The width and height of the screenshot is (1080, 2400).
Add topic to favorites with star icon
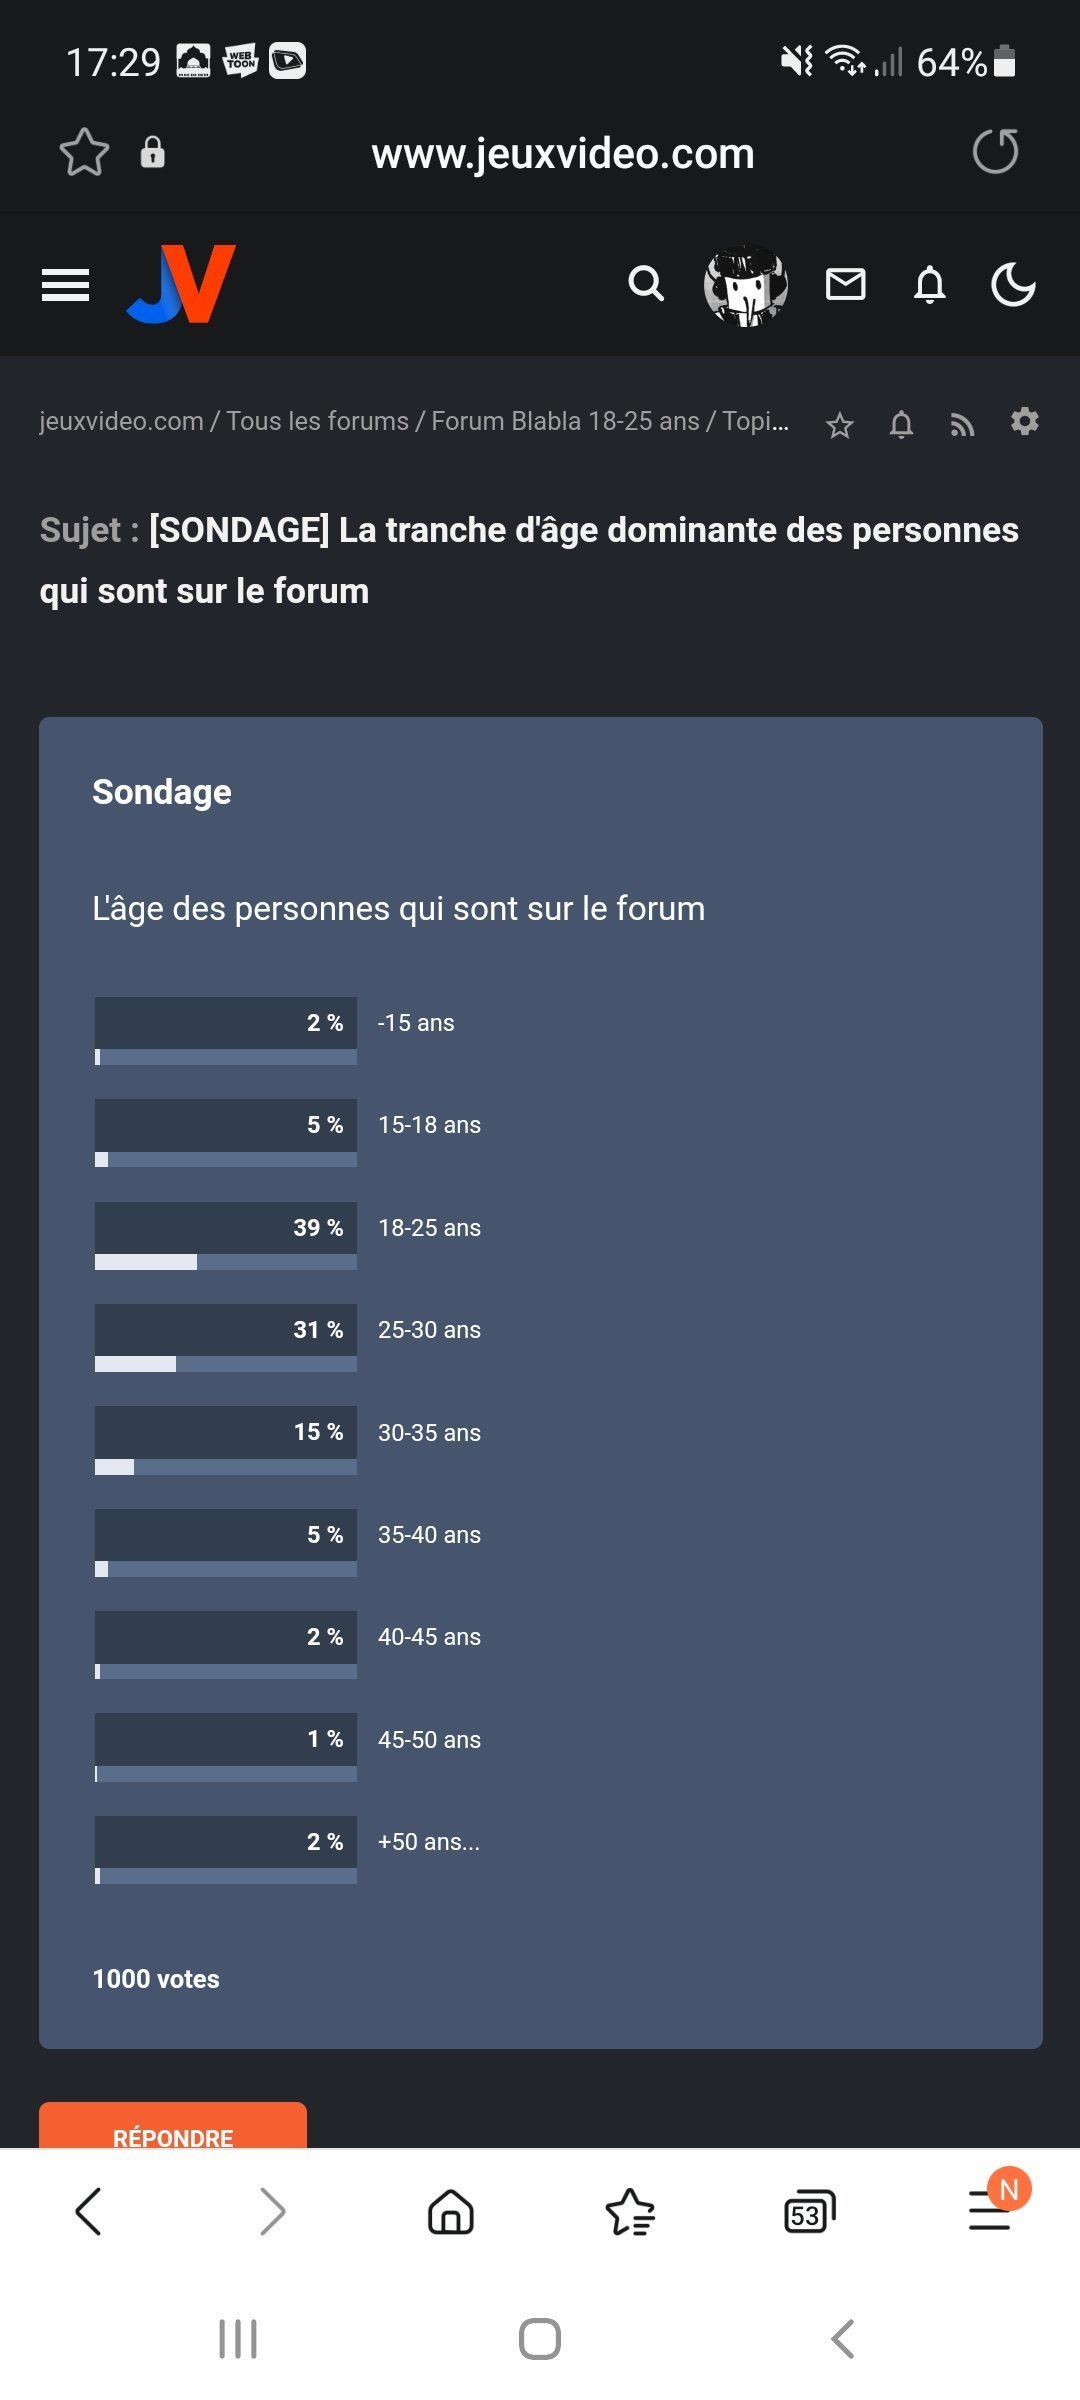point(840,425)
